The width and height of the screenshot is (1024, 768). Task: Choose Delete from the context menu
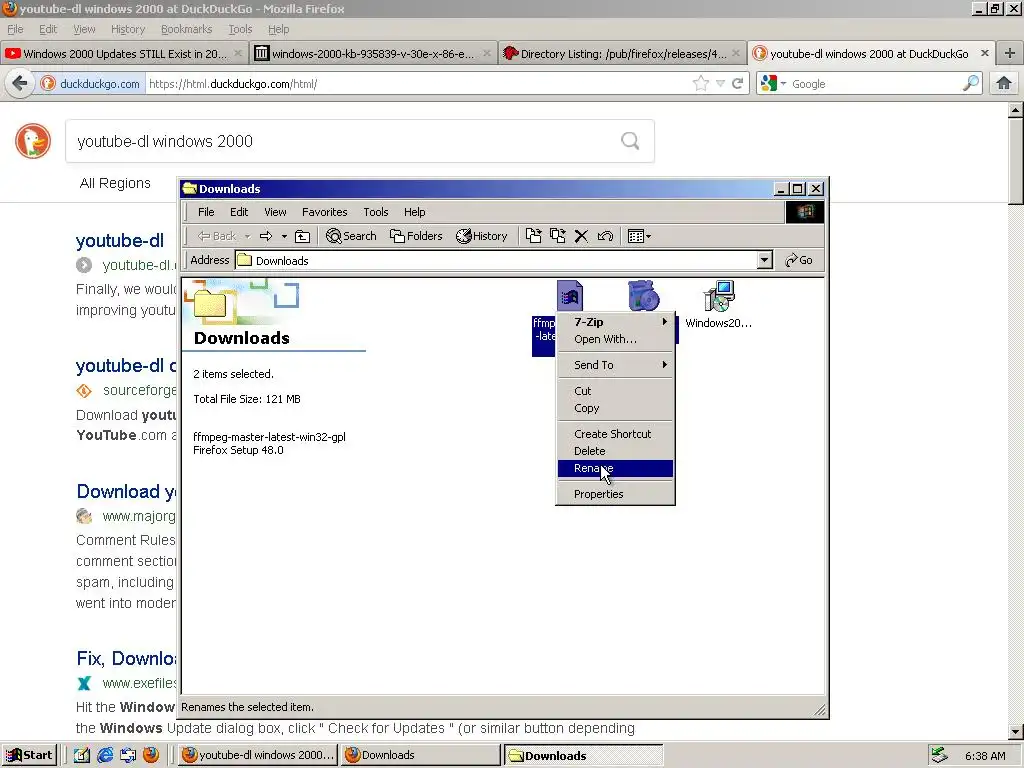point(615,451)
